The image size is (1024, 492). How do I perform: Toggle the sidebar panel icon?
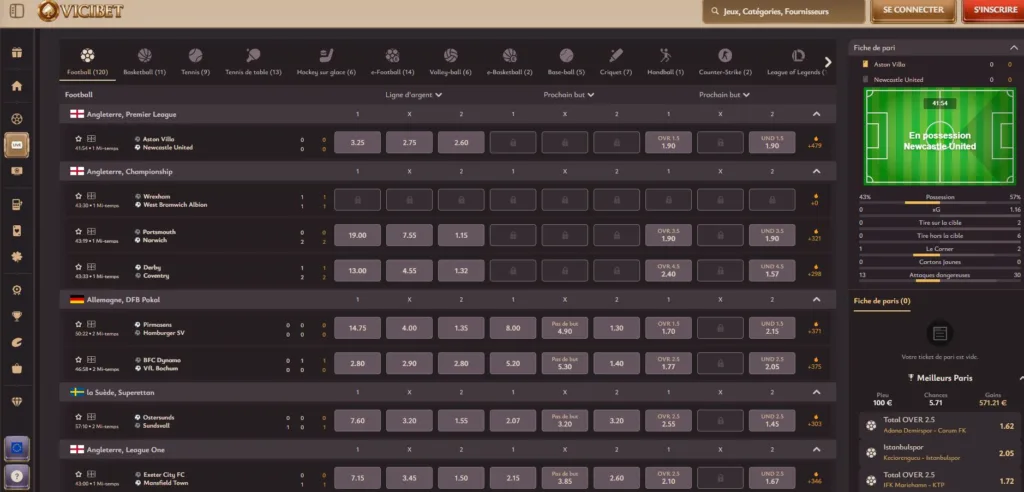(x=17, y=11)
